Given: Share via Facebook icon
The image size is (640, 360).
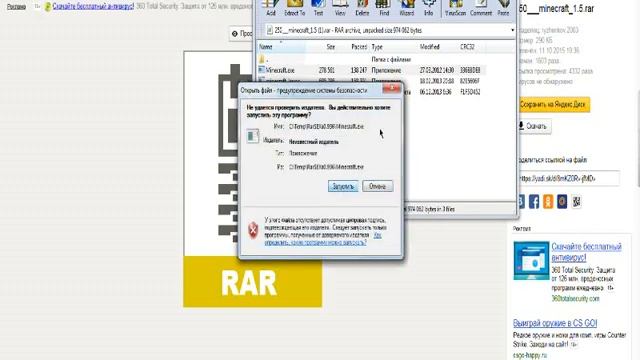Looking at the screenshot, I should click(x=534, y=201).
